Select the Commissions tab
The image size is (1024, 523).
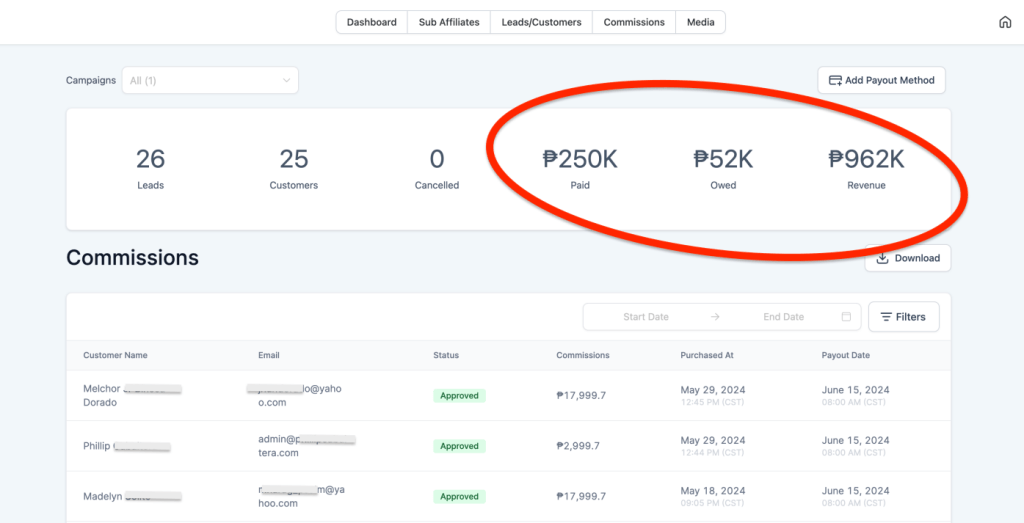tap(634, 22)
